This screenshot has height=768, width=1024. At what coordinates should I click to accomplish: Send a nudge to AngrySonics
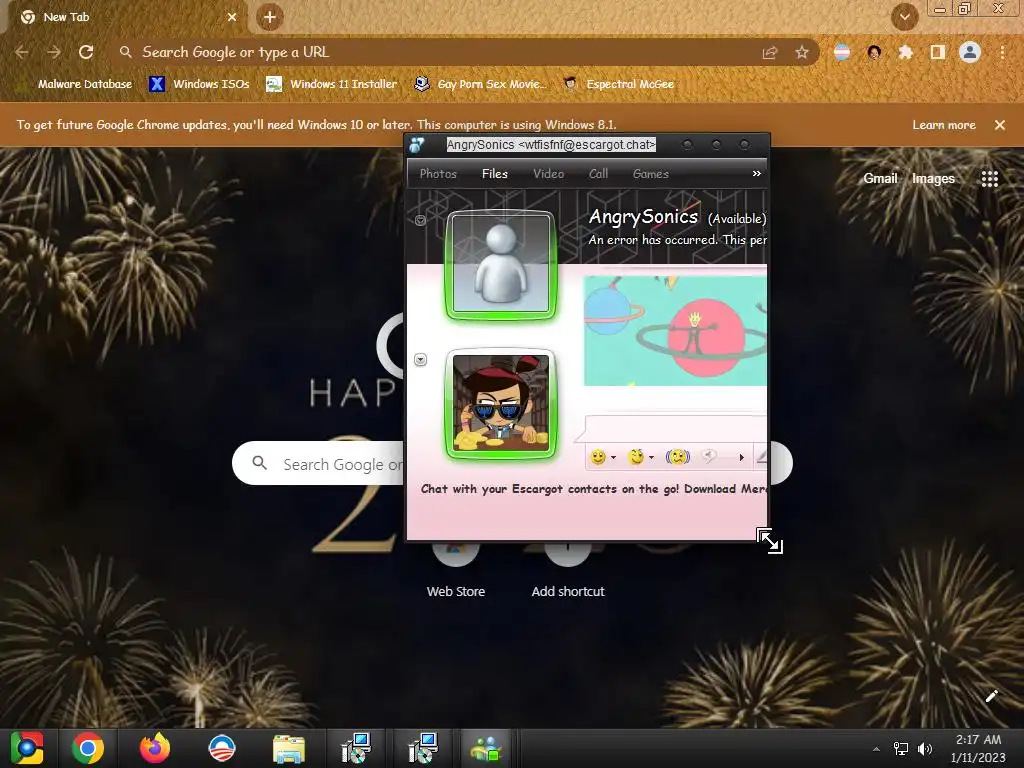click(678, 457)
